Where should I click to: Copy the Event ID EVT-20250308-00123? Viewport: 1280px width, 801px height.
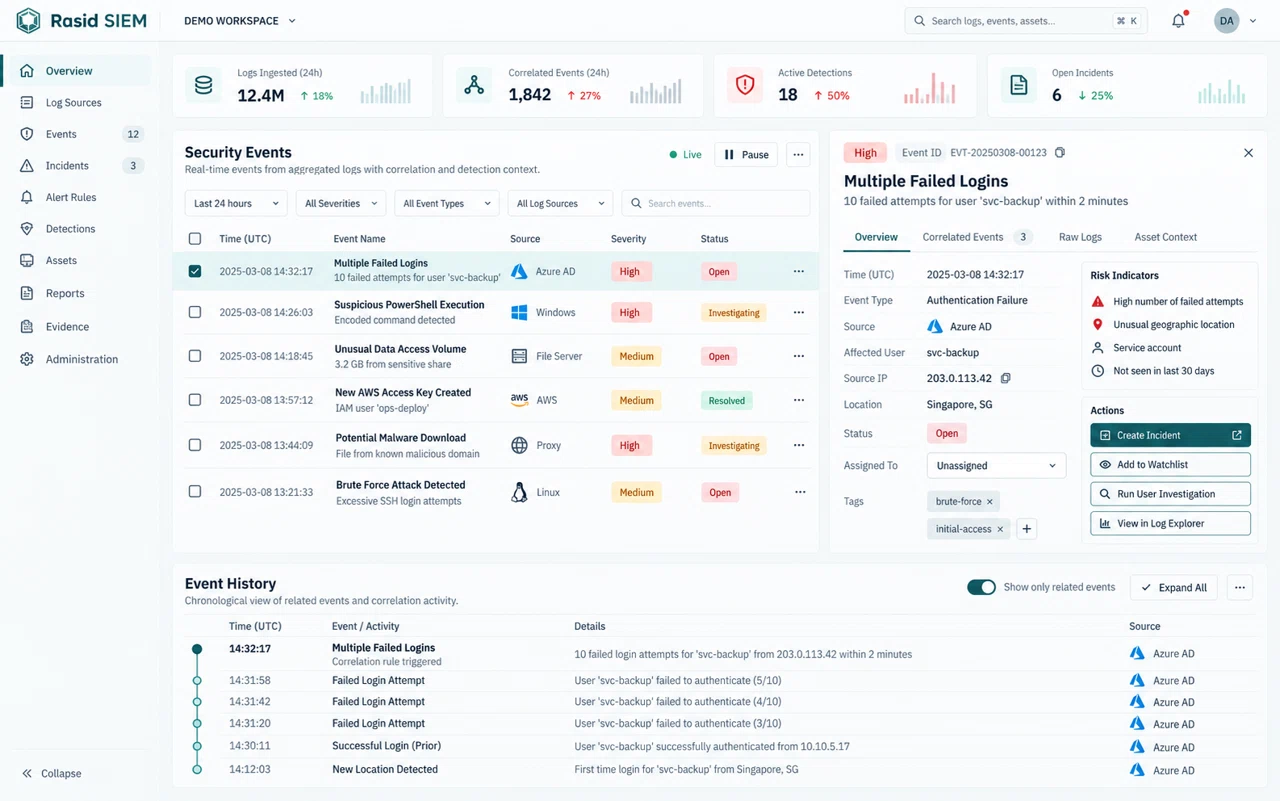1060,153
